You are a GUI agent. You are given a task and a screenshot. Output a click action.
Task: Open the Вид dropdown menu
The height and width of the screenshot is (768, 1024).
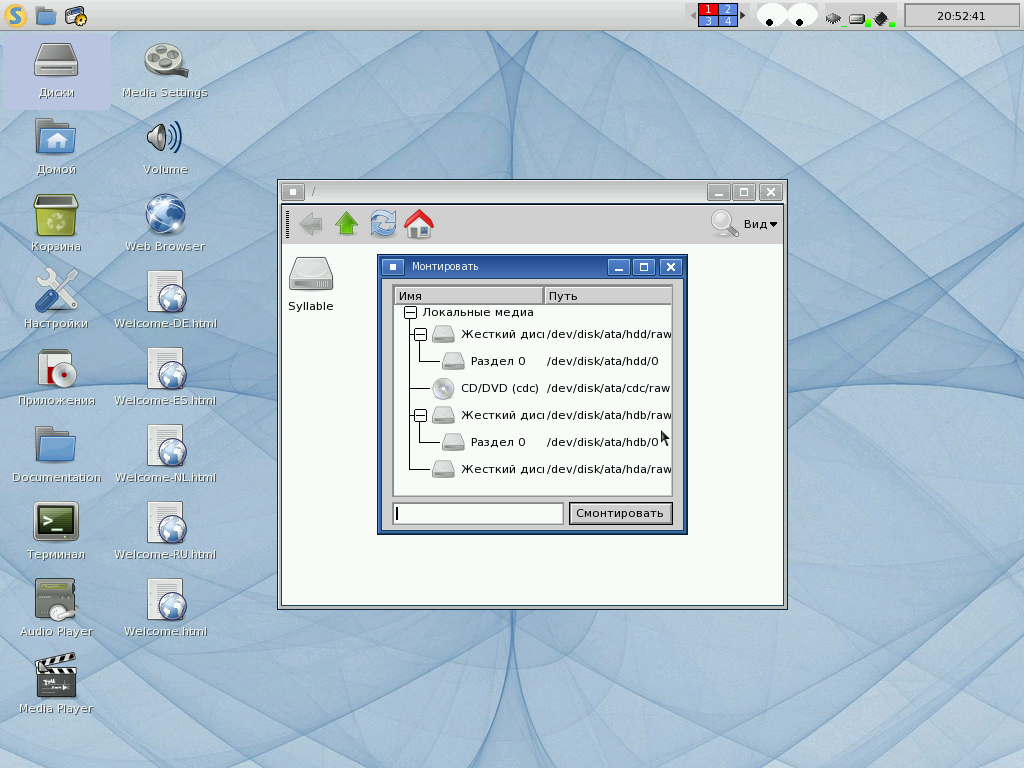point(760,224)
